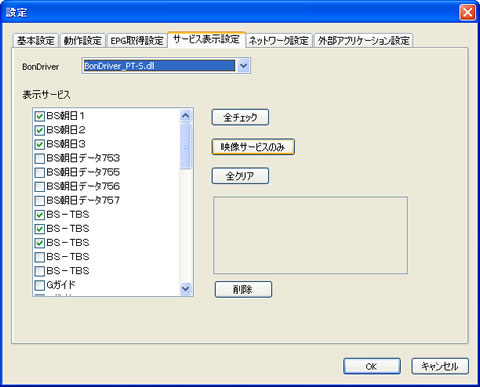Uncheck the BS朝日2 service
Viewport: 480px width, 387px height.
pos(40,130)
